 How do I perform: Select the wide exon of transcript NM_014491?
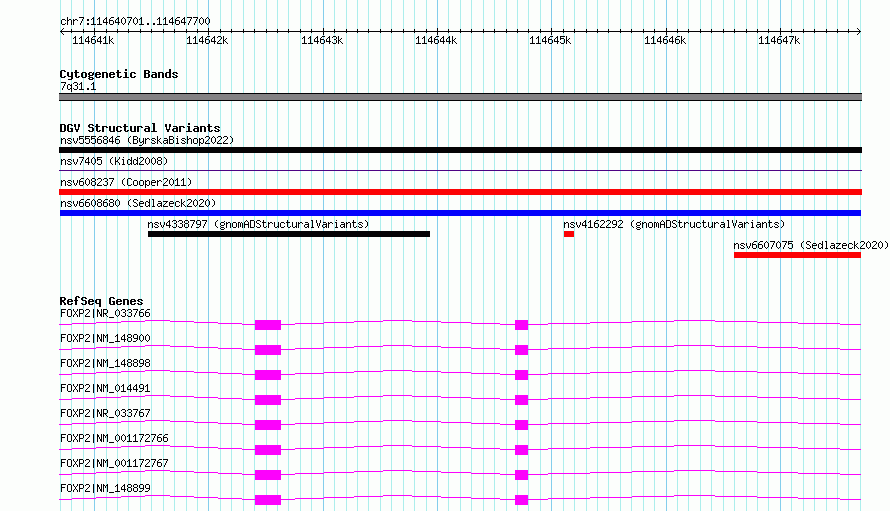(x=268, y=400)
